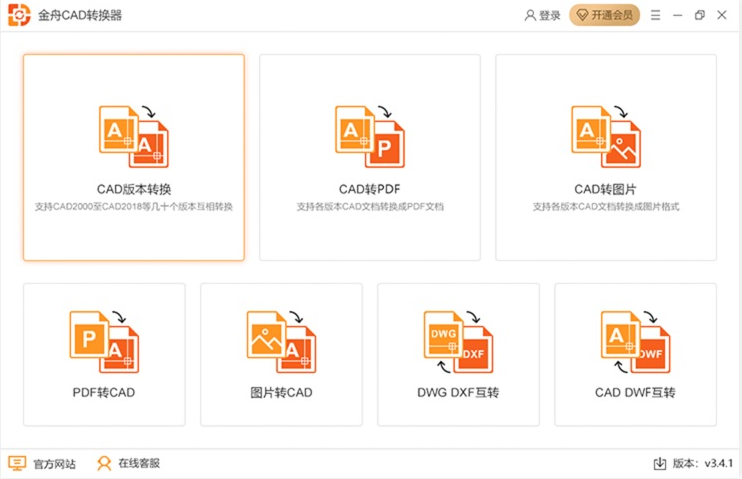The width and height of the screenshot is (742, 479).
Task: Click 开通会员 membership button
Action: (x=604, y=15)
